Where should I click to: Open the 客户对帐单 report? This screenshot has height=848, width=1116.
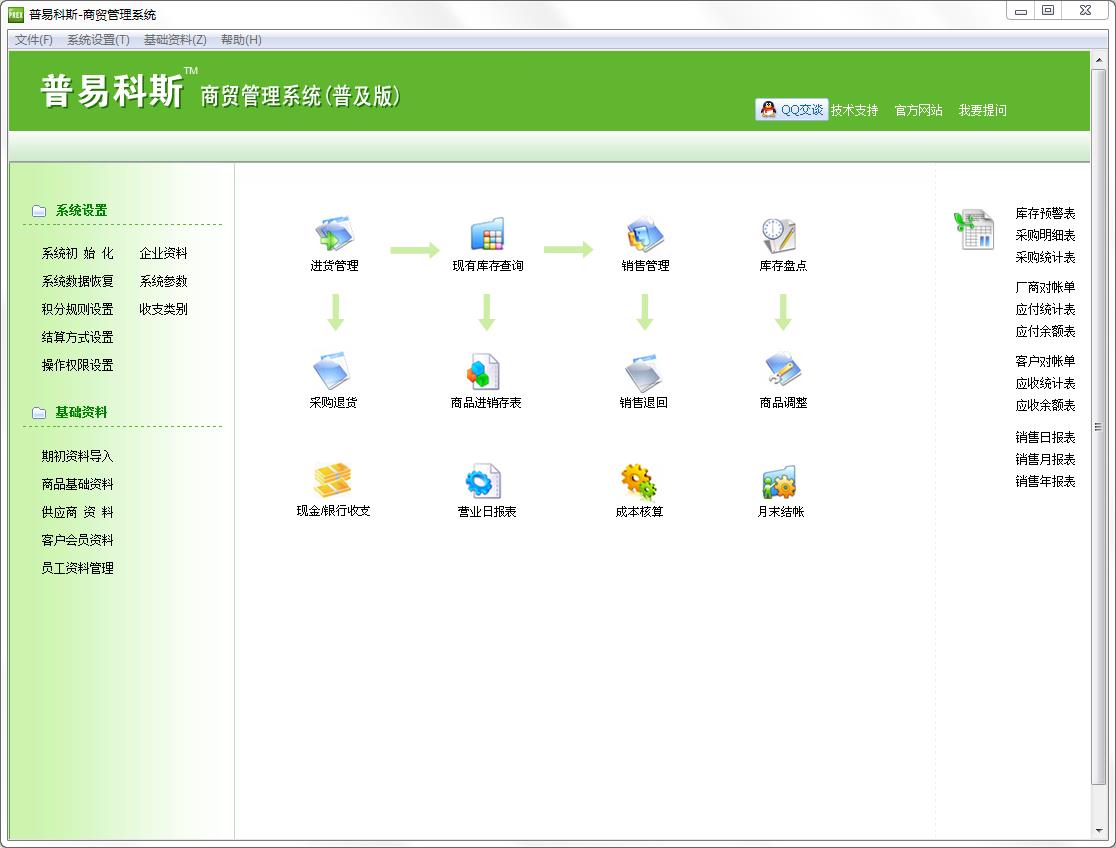coord(1045,362)
